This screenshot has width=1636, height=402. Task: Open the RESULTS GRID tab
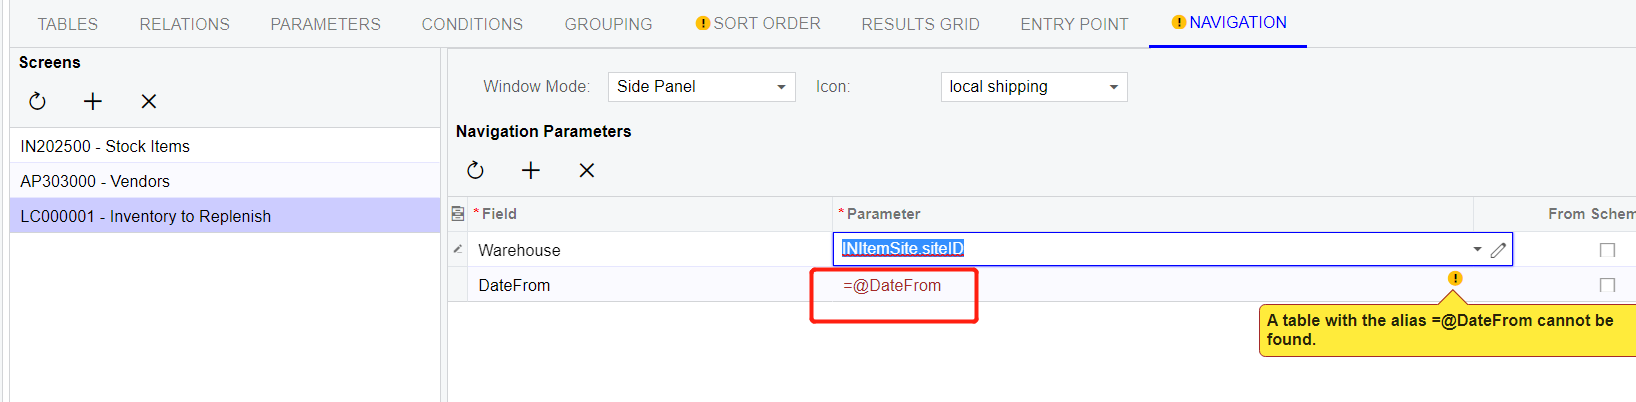[920, 24]
